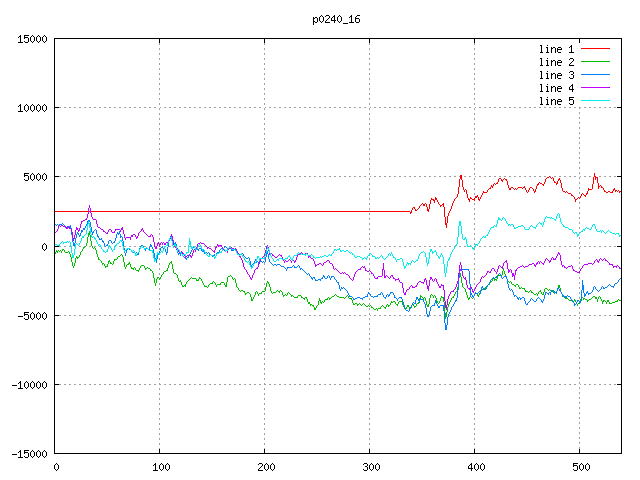Image resolution: width=640 pixels, height=480 pixels.
Task: Click the chart title p0240_16
Action: [336, 20]
